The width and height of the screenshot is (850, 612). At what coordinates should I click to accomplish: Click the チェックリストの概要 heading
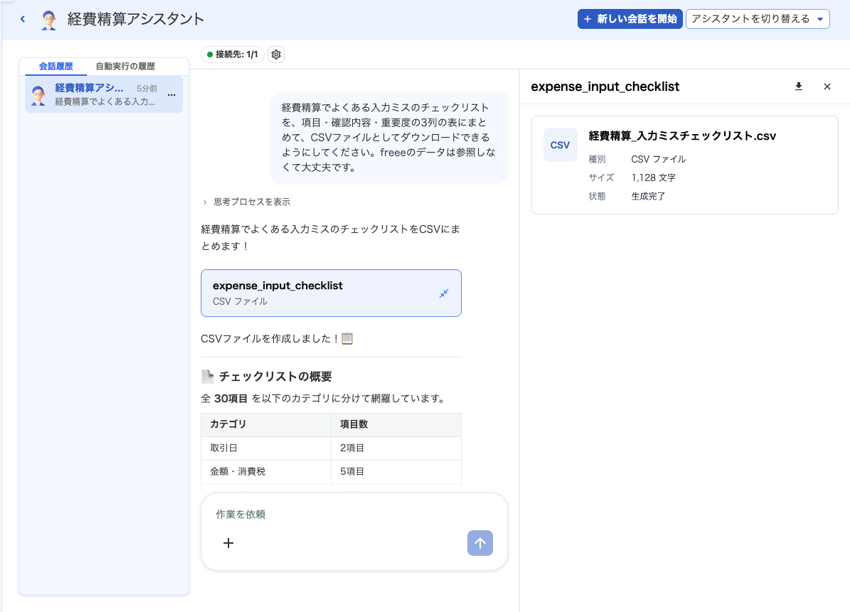[x=275, y=376]
